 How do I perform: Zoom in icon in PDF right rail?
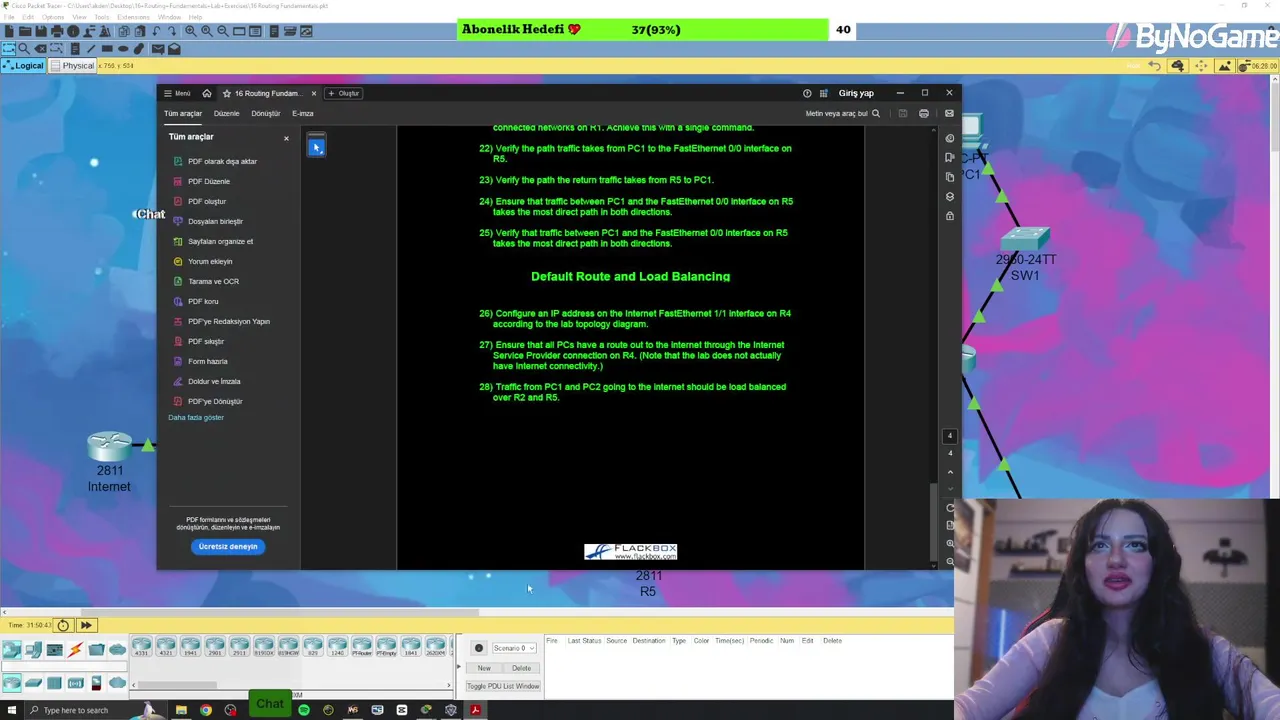pos(950,544)
